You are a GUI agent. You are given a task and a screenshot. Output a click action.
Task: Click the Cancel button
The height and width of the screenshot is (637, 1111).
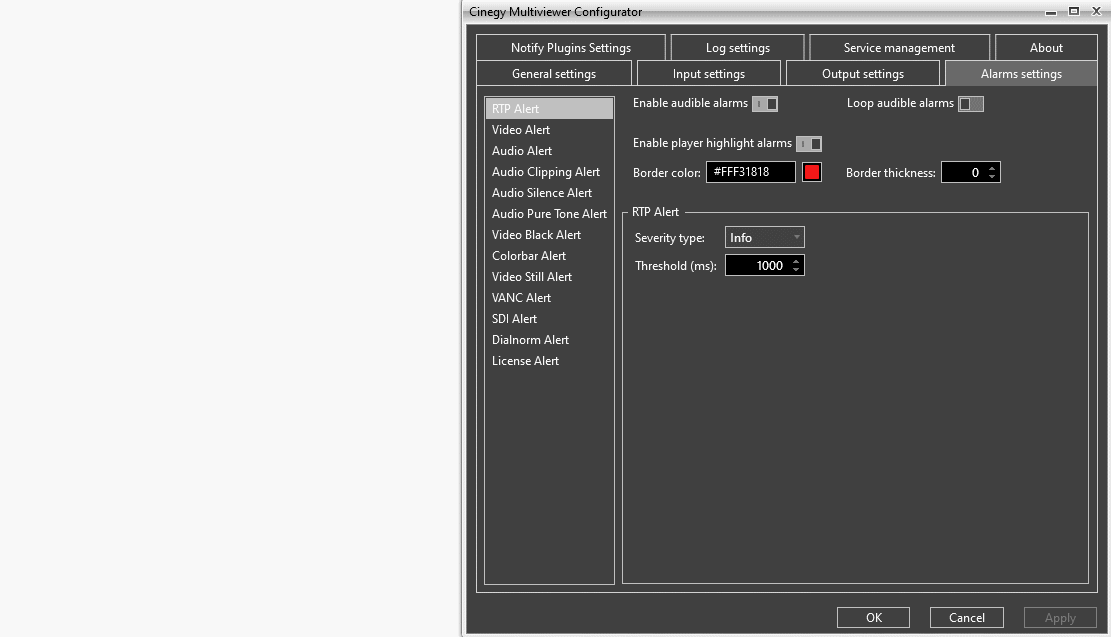point(966,618)
